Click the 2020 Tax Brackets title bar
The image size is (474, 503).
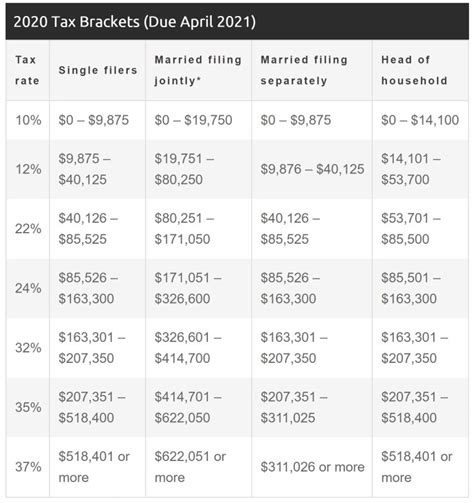point(237,22)
